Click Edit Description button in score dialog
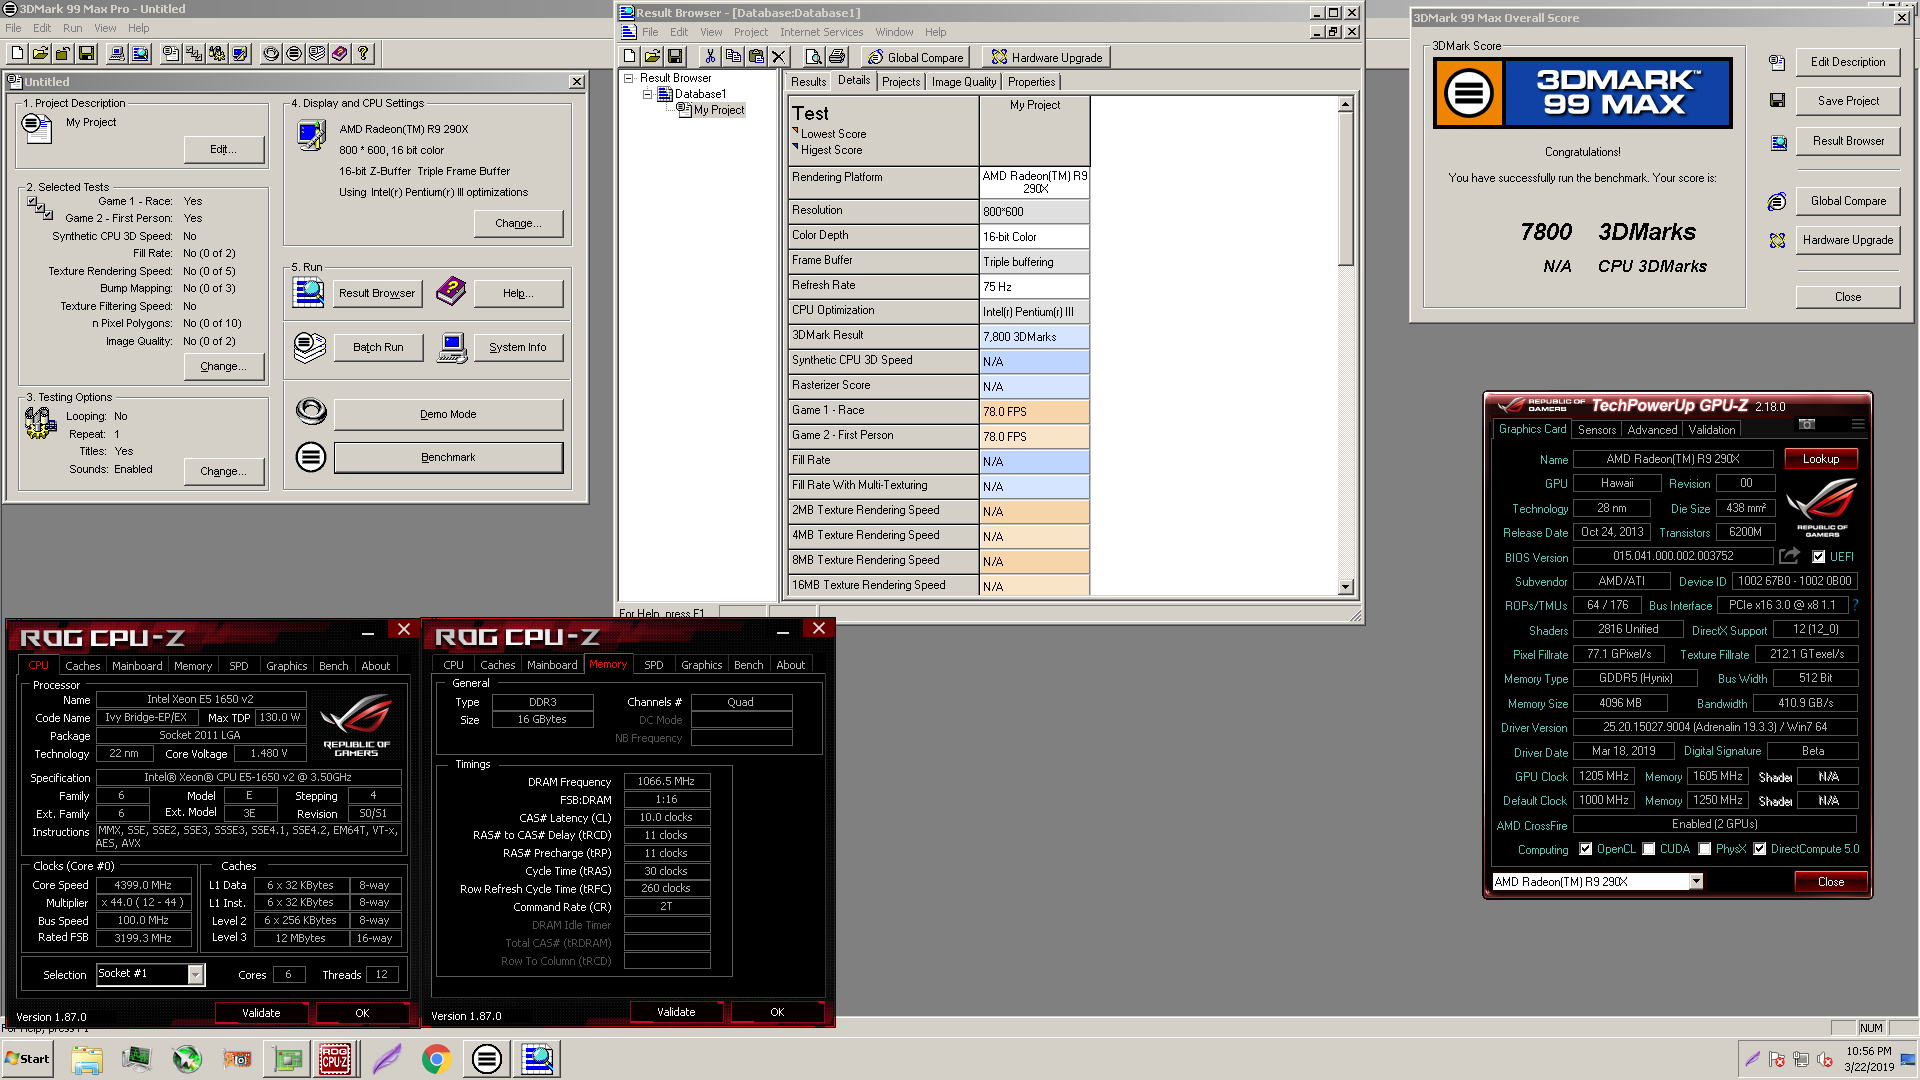Viewport: 1920px width, 1080px height. pyautogui.click(x=1848, y=62)
